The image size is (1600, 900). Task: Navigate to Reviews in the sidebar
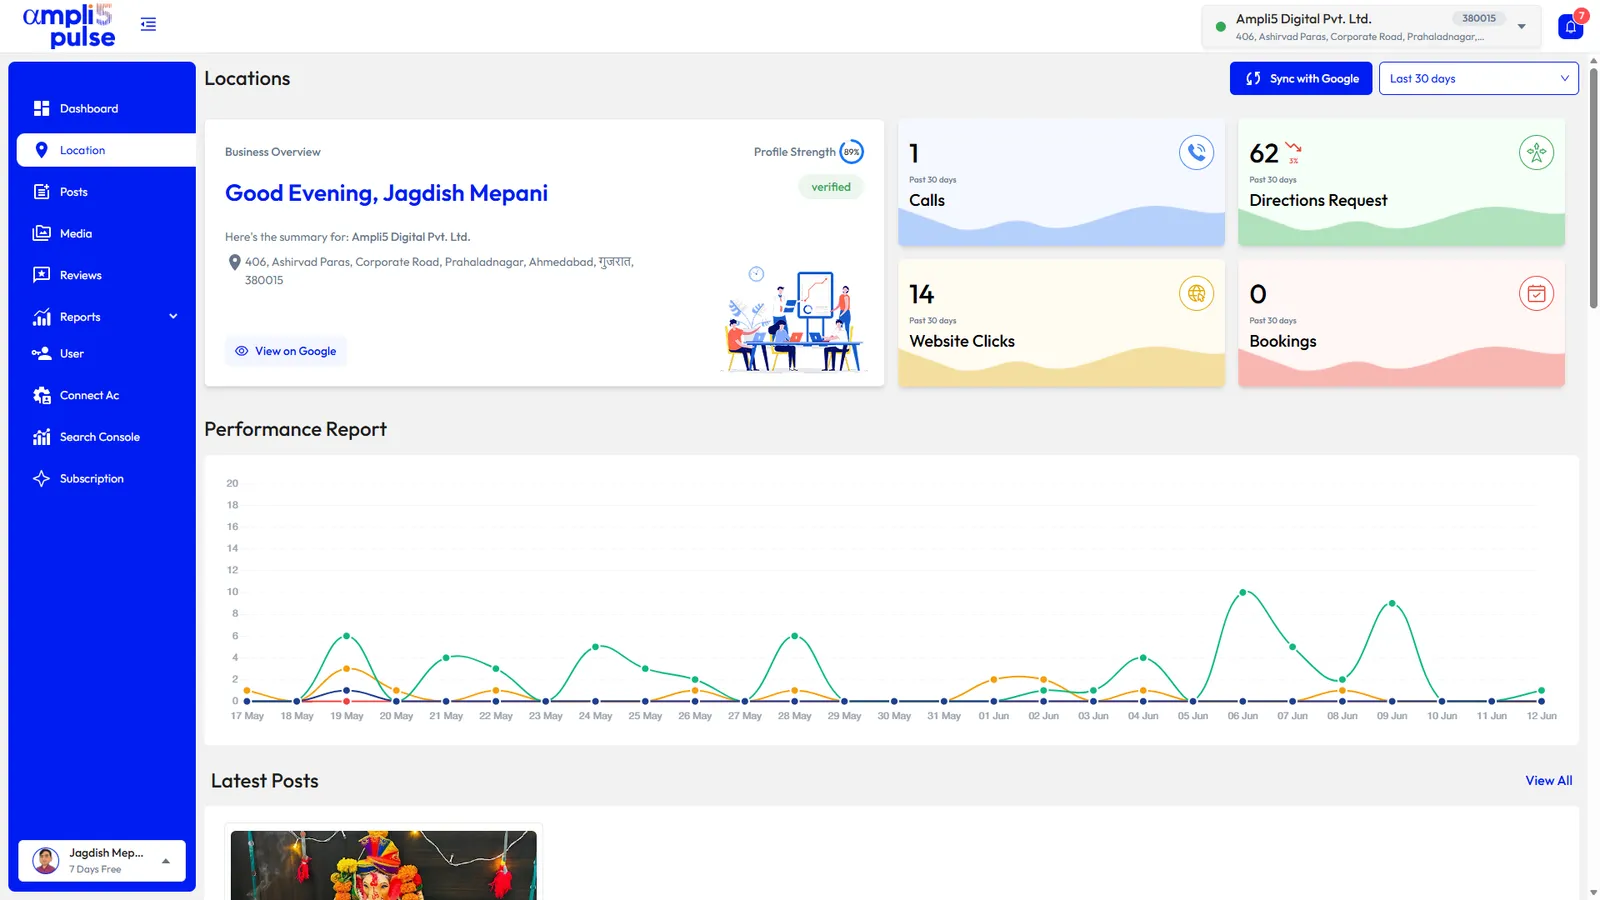[106, 275]
